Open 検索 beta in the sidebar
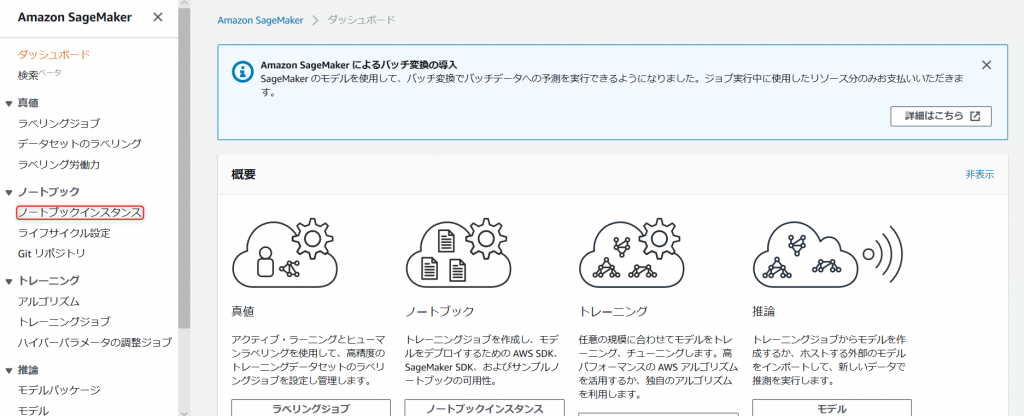The width and height of the screenshot is (1024, 416). [x=39, y=74]
